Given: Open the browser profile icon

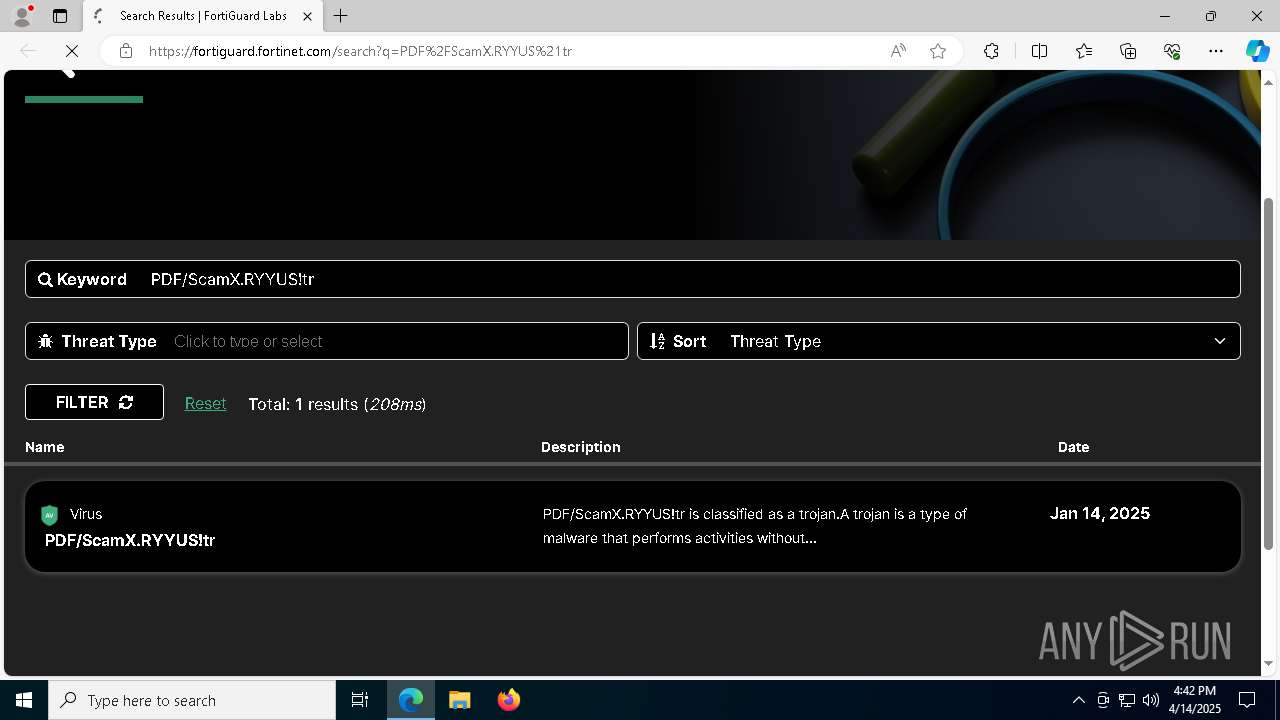Looking at the screenshot, I should click(22, 16).
